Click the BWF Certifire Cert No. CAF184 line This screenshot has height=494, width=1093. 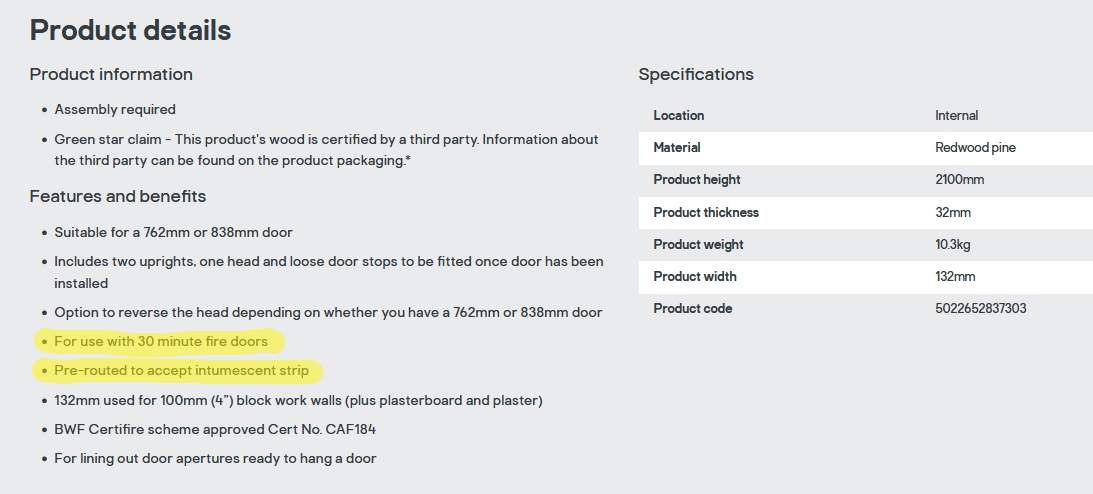click(215, 429)
